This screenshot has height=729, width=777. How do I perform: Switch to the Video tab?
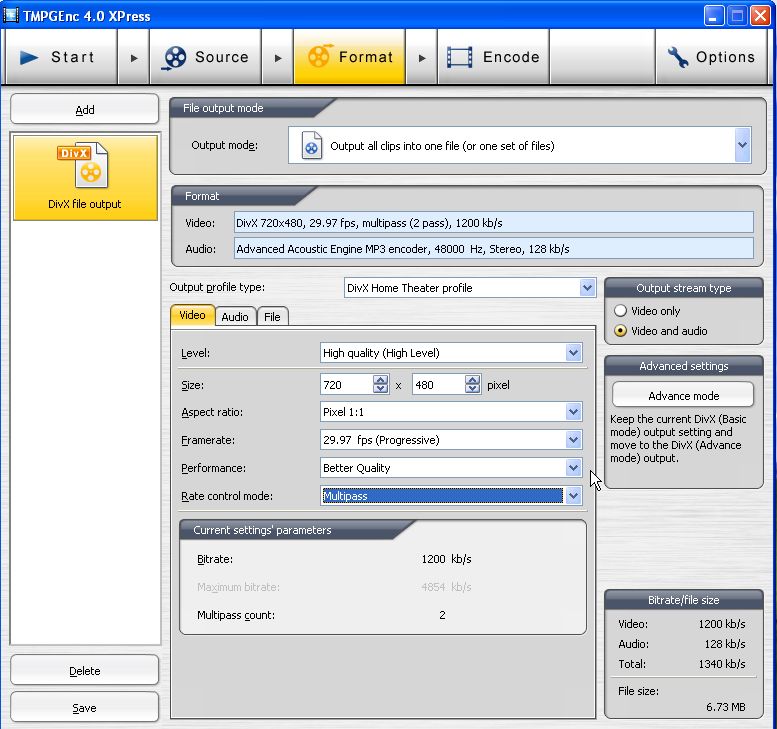[192, 315]
